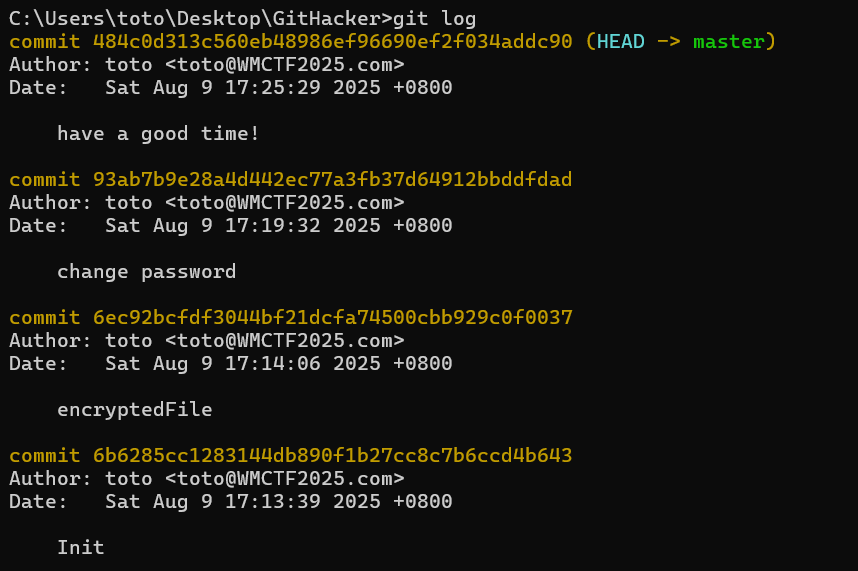
Task: Click the Author line under the HEAD commit
Action: (206, 65)
